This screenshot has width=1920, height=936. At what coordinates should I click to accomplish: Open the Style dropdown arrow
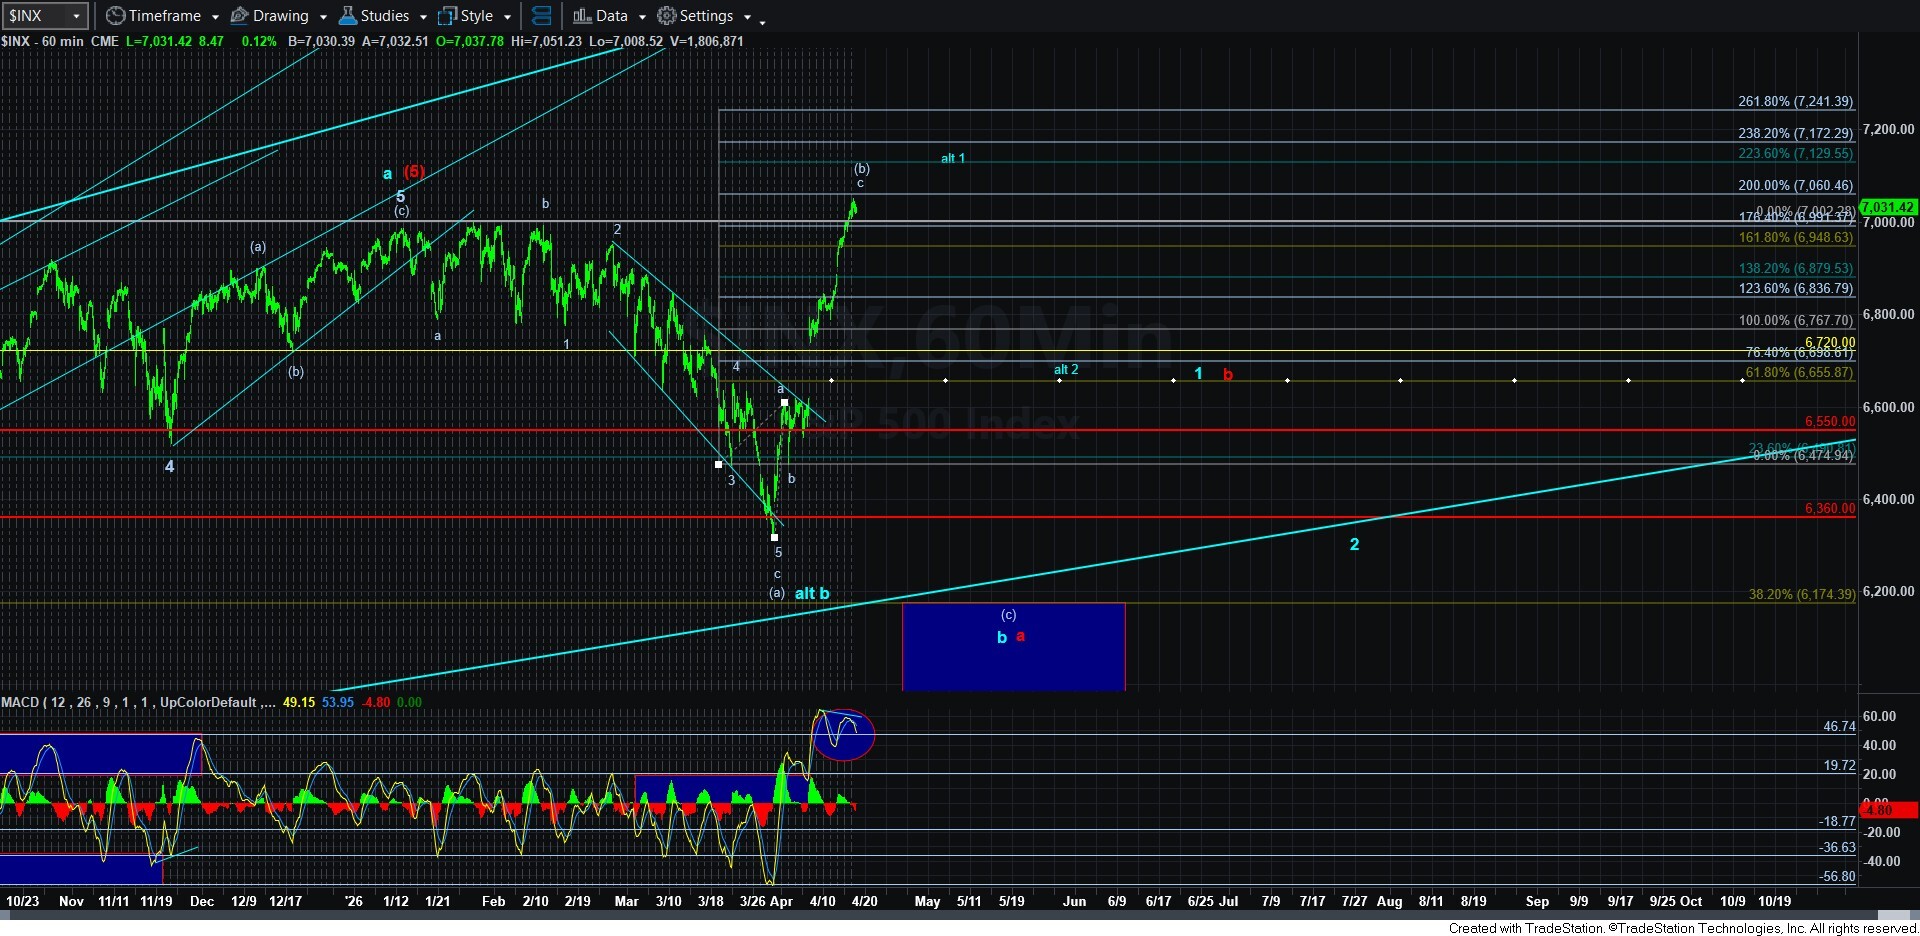tap(507, 17)
